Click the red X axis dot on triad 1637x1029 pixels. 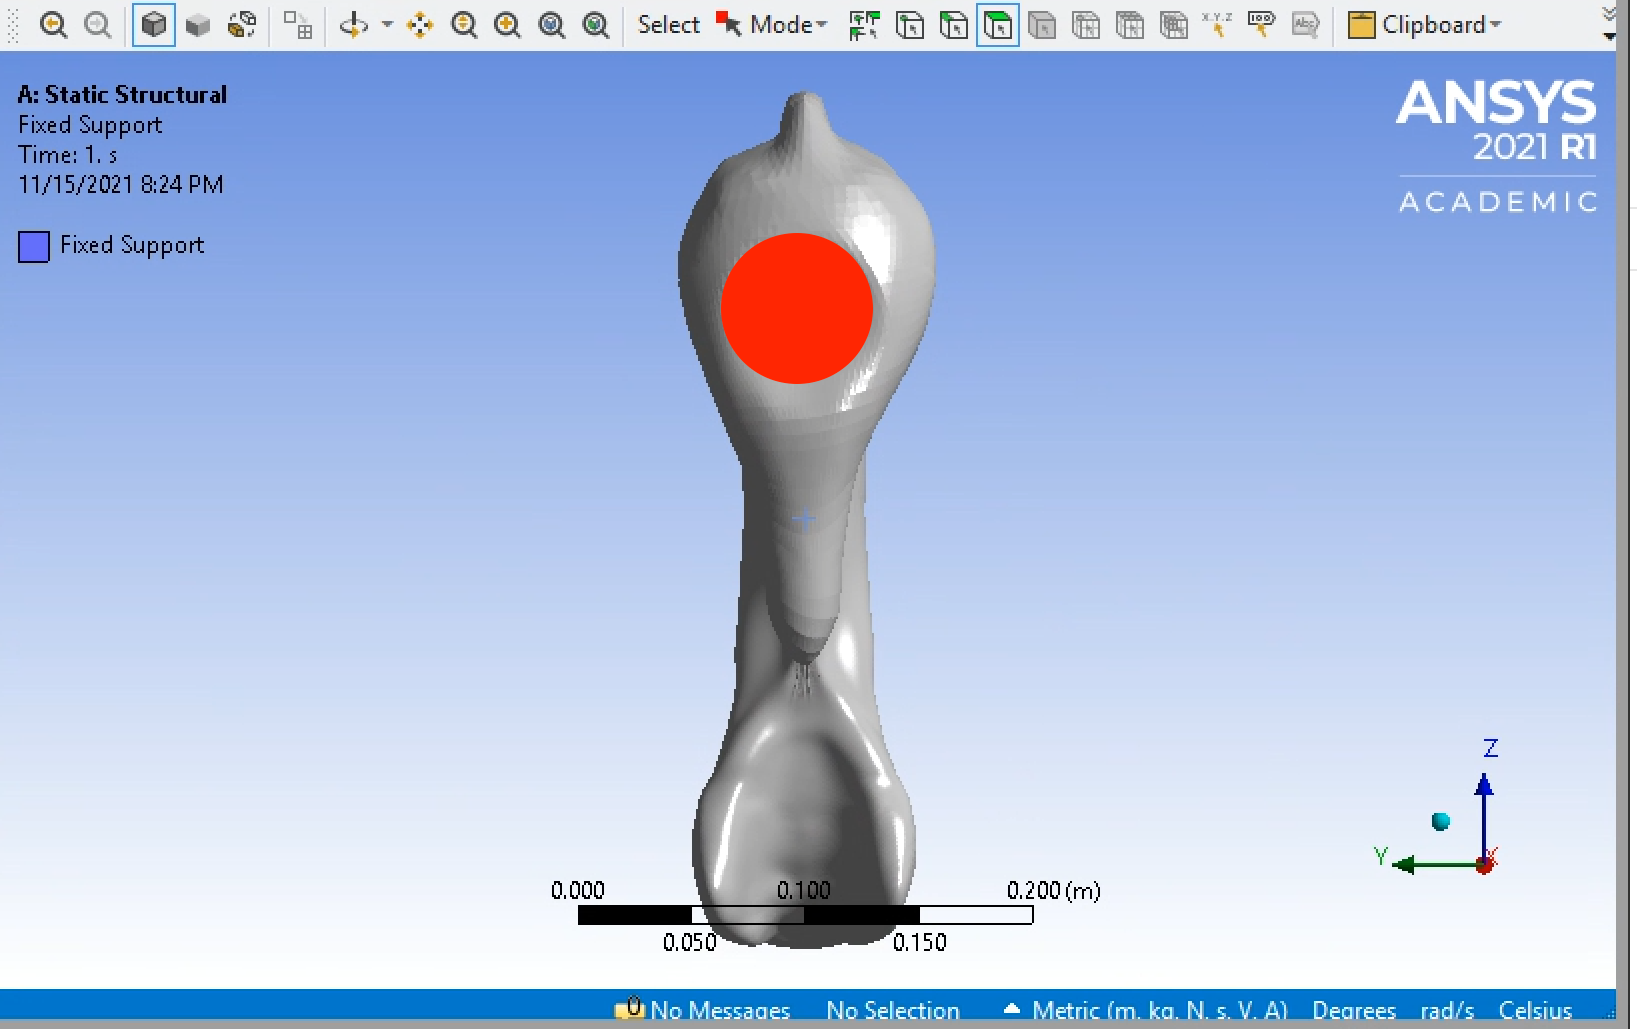pos(1484,865)
